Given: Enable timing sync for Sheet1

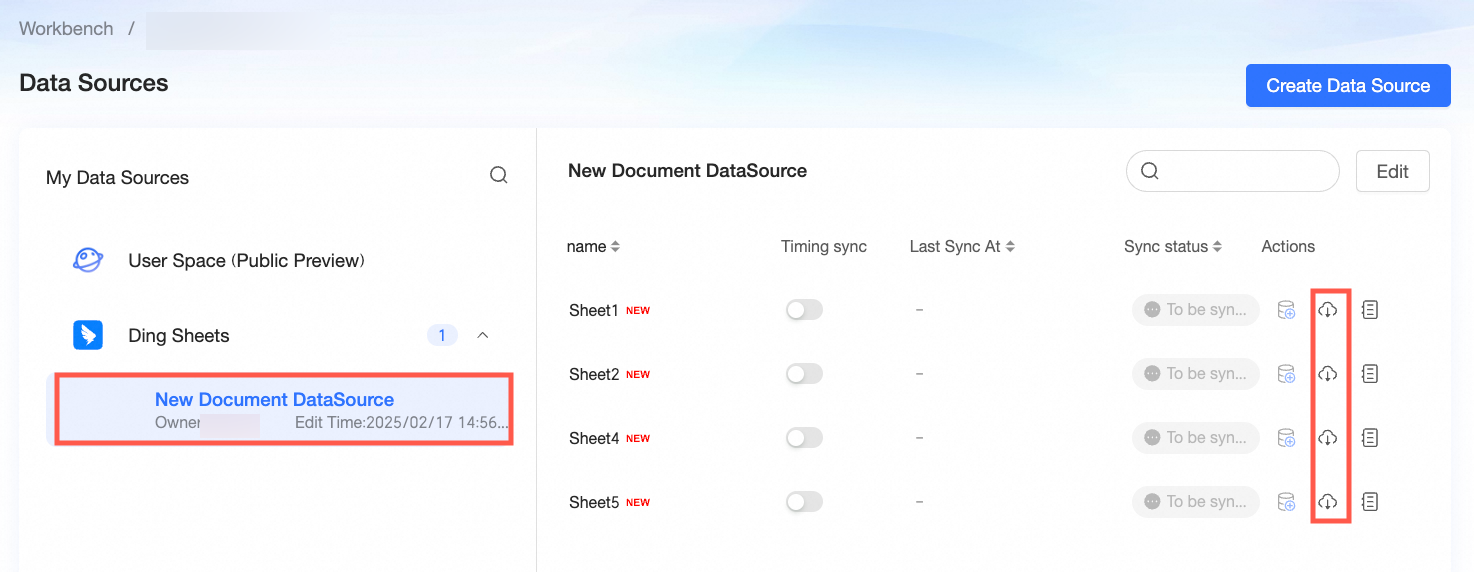Looking at the screenshot, I should pyautogui.click(x=804, y=310).
